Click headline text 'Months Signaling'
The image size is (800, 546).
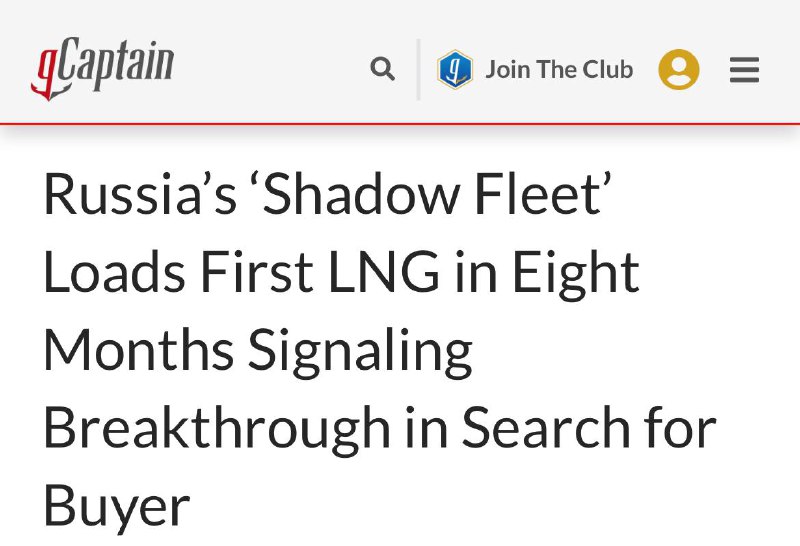(x=258, y=352)
